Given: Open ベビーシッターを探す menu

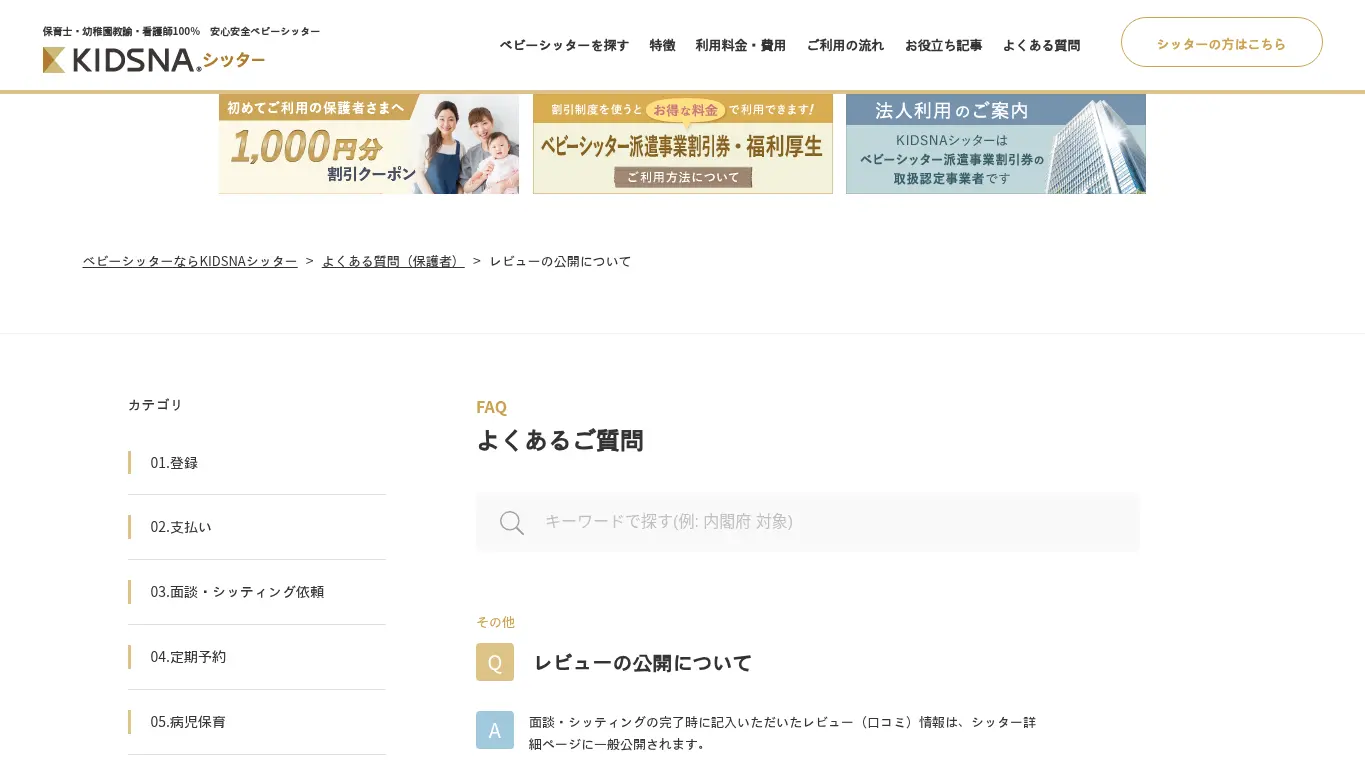Looking at the screenshot, I should coord(565,45).
